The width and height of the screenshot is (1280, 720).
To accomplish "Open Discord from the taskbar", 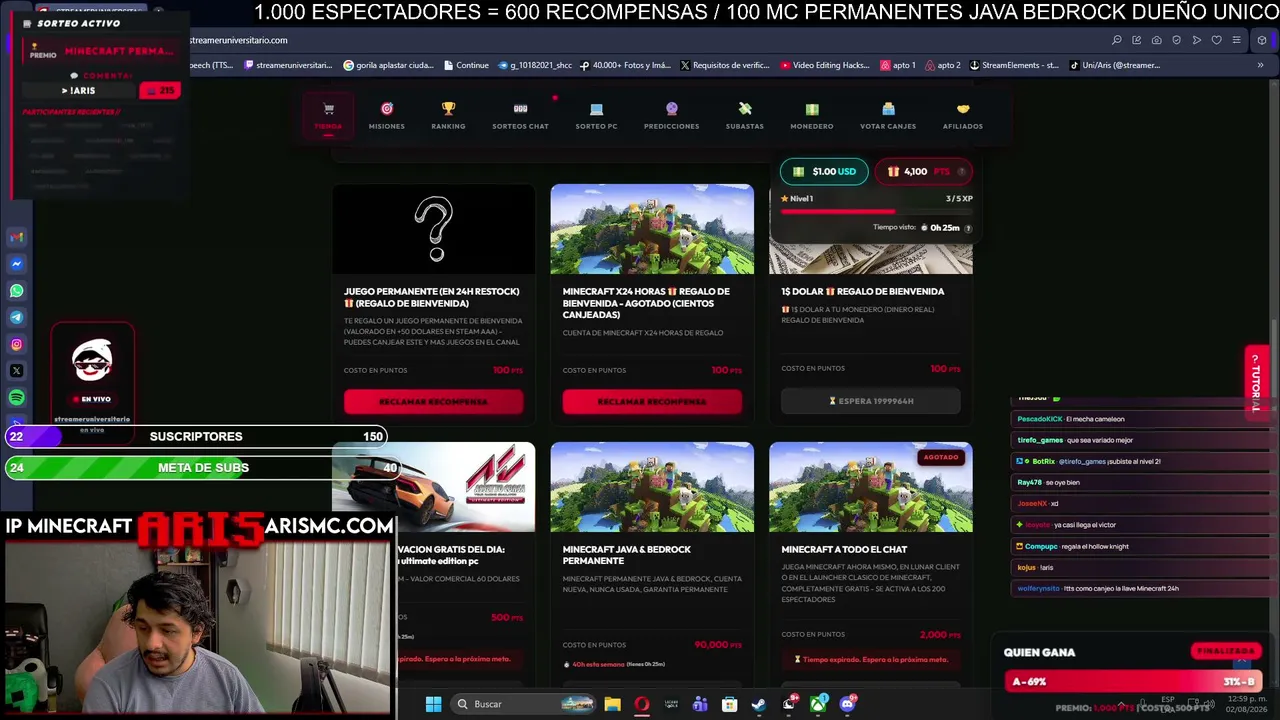I will (848, 704).
